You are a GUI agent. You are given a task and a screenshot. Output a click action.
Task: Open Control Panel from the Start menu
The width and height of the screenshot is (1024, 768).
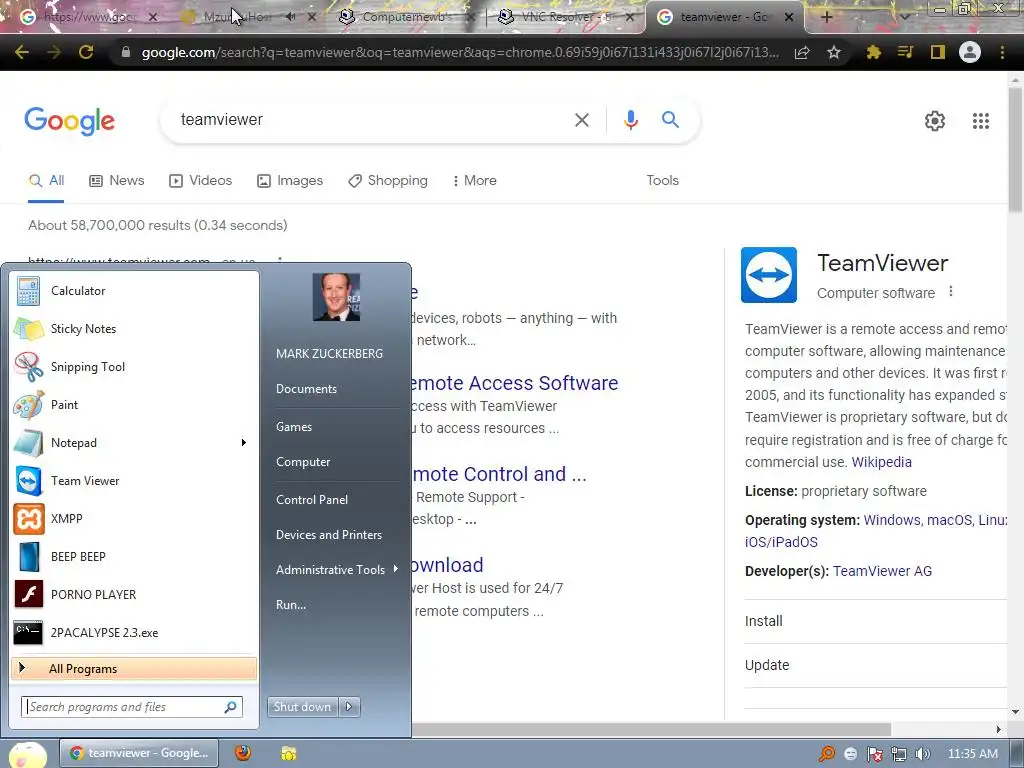tap(312, 500)
